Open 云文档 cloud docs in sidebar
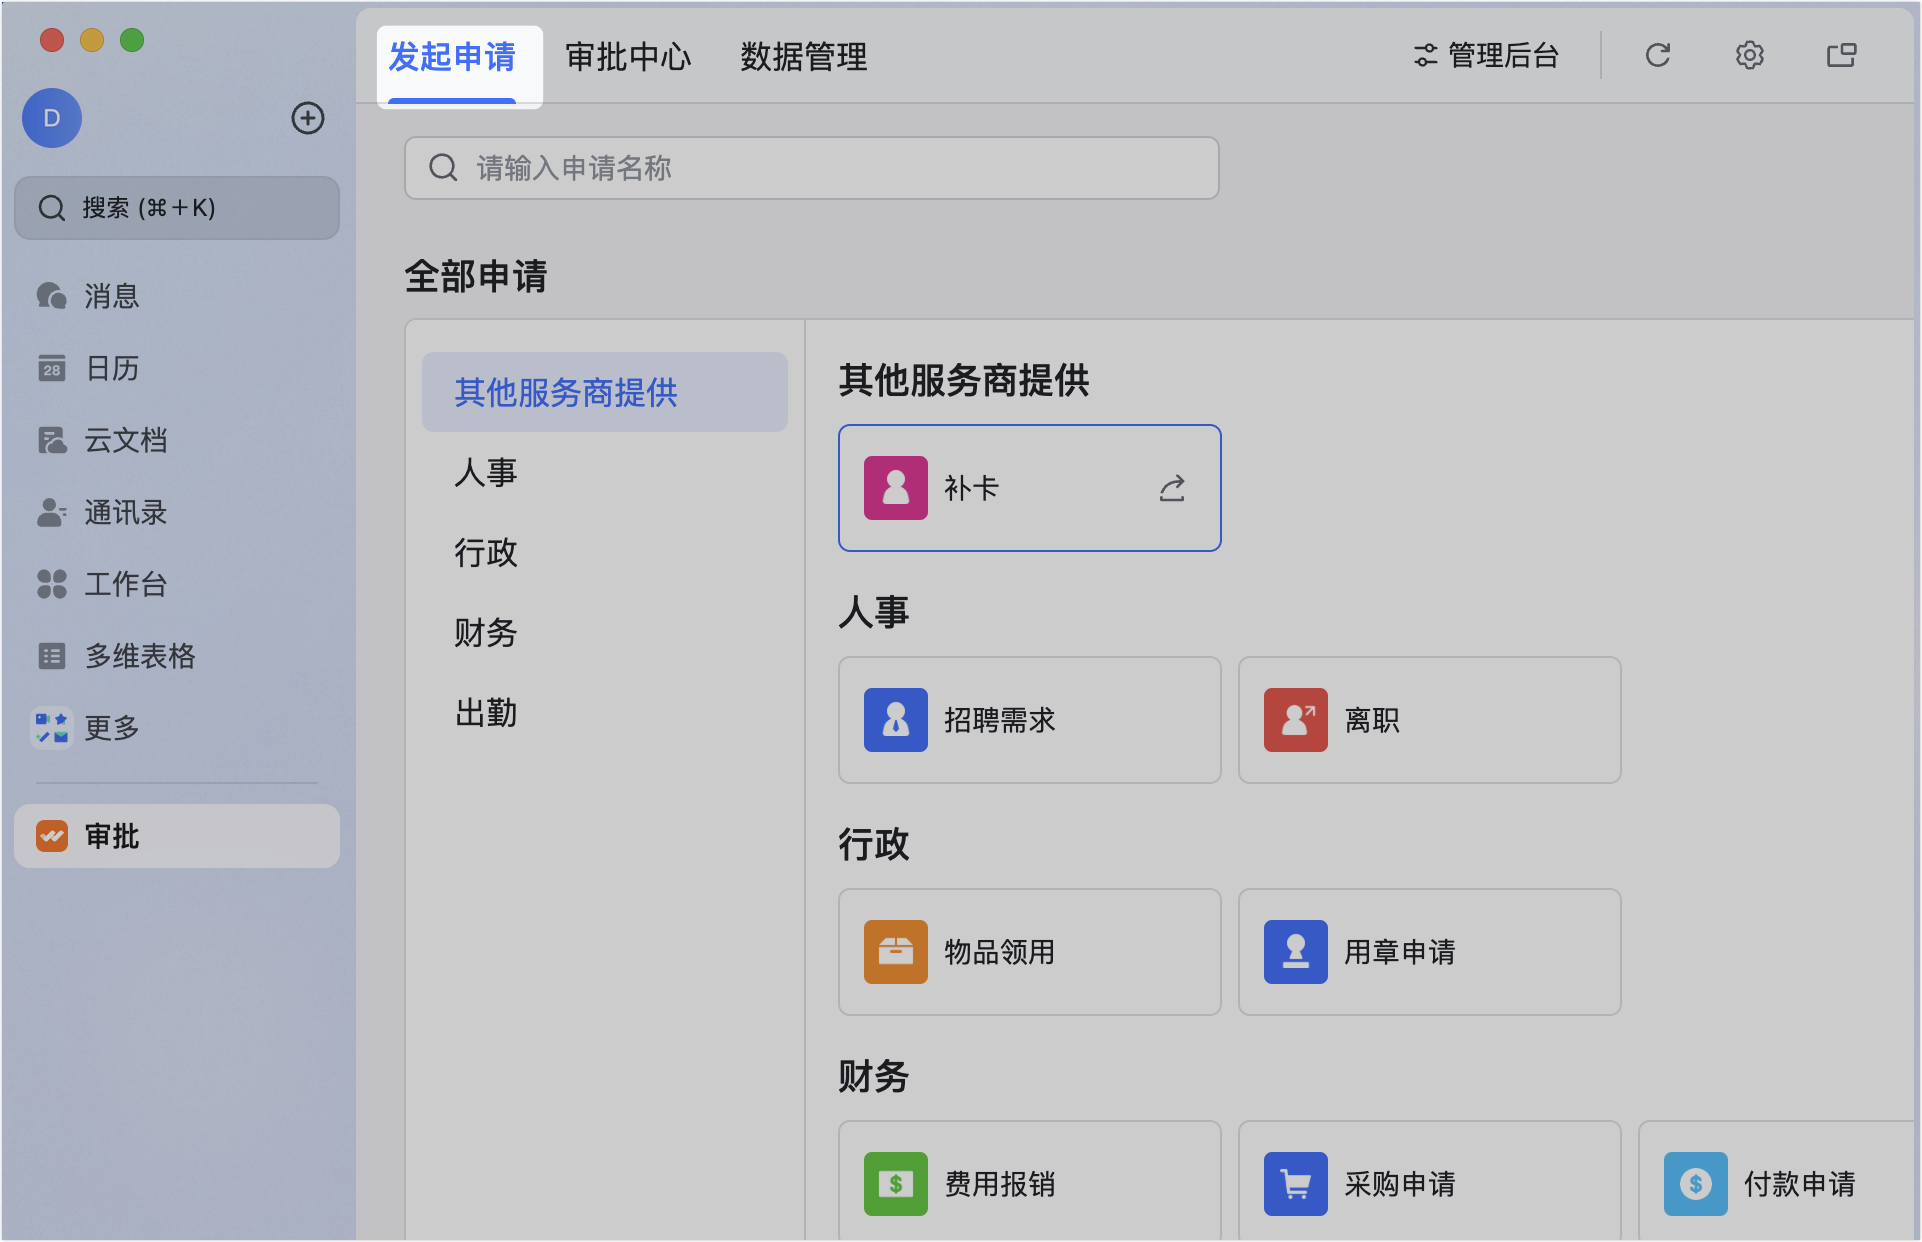 (x=124, y=440)
